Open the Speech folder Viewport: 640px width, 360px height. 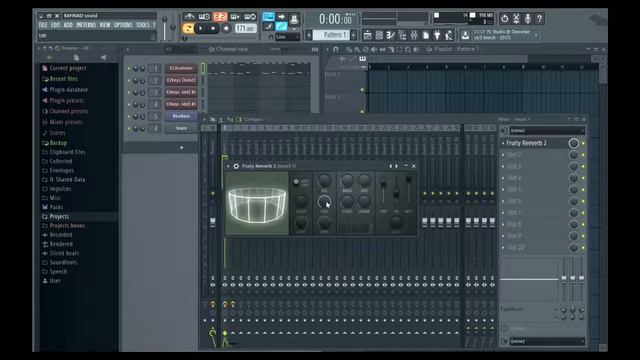58,271
